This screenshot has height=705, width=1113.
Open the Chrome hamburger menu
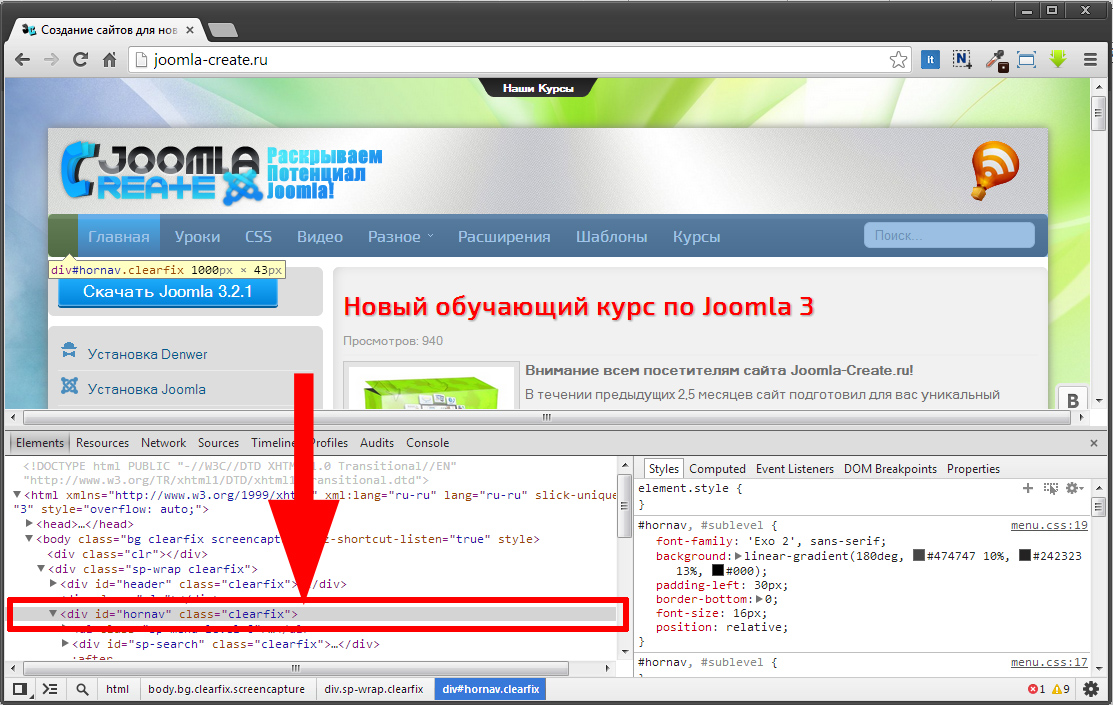pos(1090,60)
